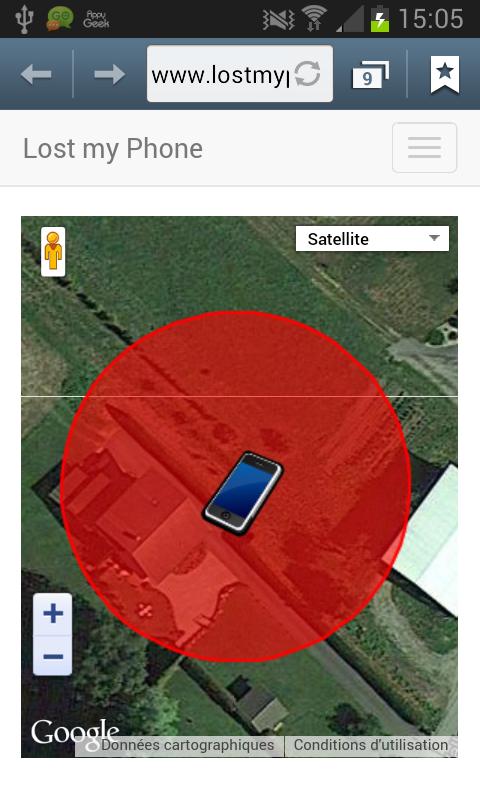Open the browser tabs switcher showing 9
Viewport: 480px width, 800px height.
pyautogui.click(x=370, y=74)
